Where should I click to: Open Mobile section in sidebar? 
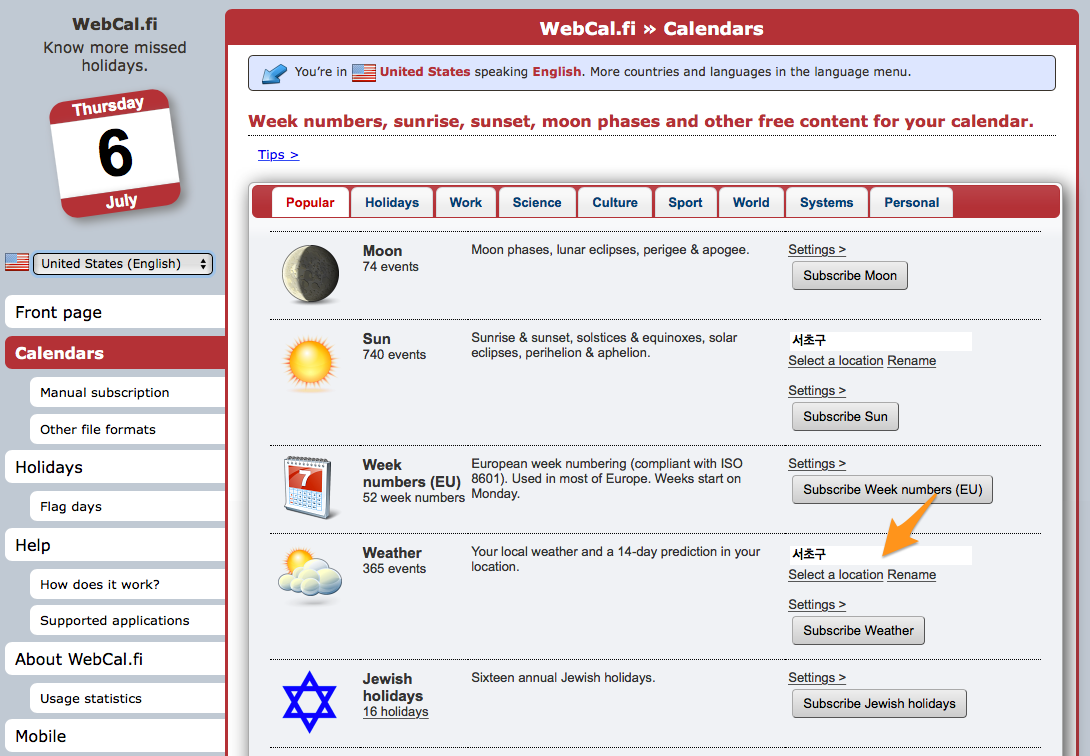(115, 736)
